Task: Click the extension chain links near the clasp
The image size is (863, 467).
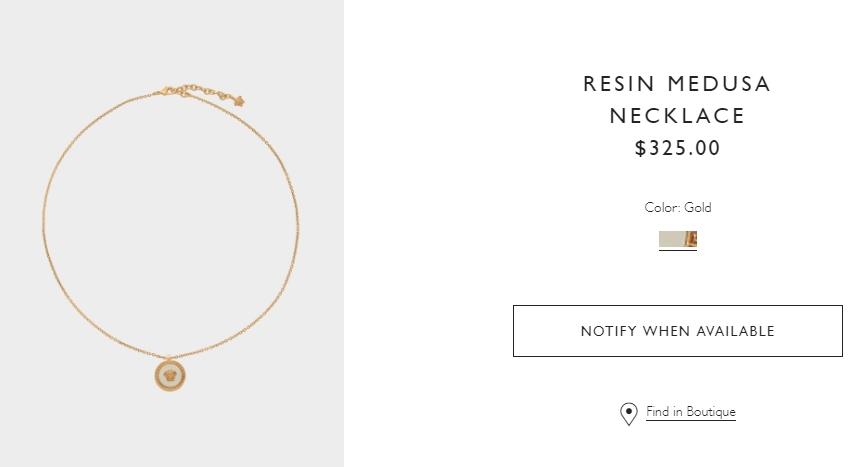Action: [212, 92]
